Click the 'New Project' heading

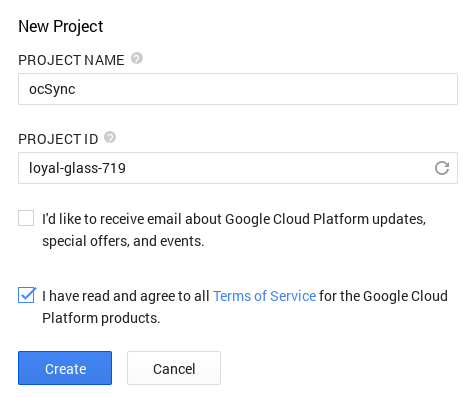coord(61,26)
